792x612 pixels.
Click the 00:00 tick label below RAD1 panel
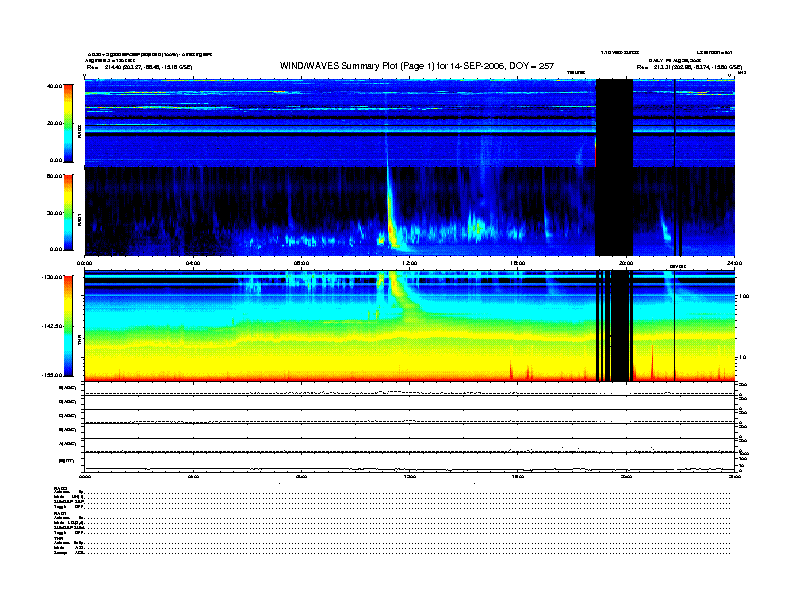coord(84,263)
